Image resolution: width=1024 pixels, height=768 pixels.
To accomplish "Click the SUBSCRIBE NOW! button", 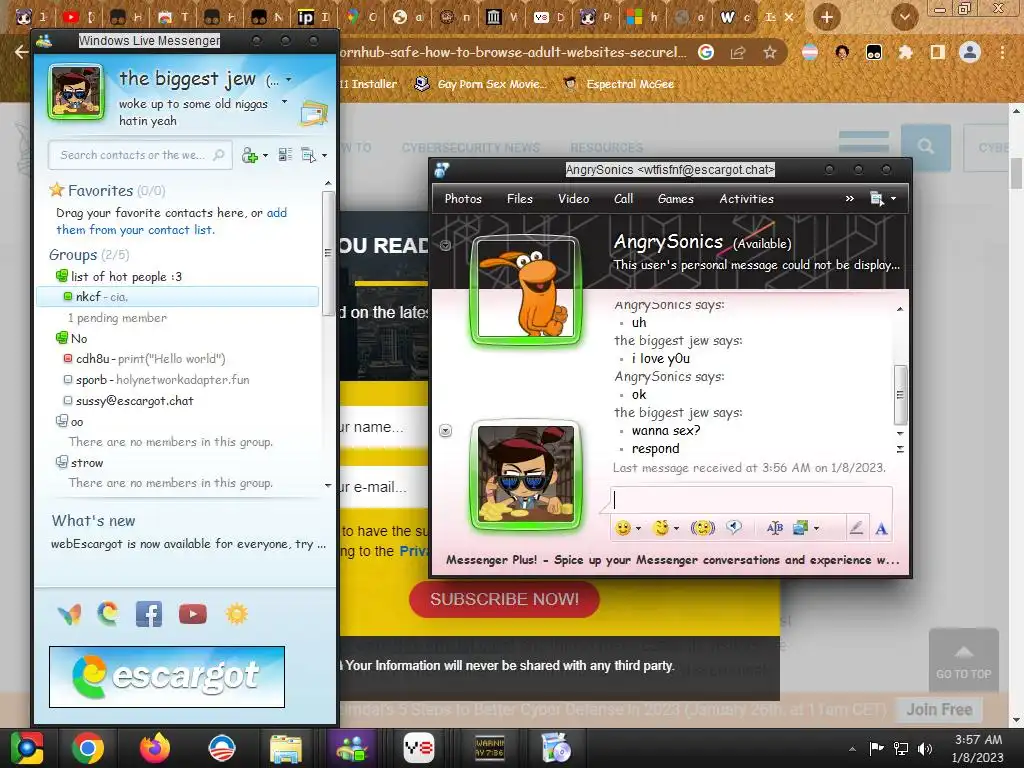I will 504,599.
